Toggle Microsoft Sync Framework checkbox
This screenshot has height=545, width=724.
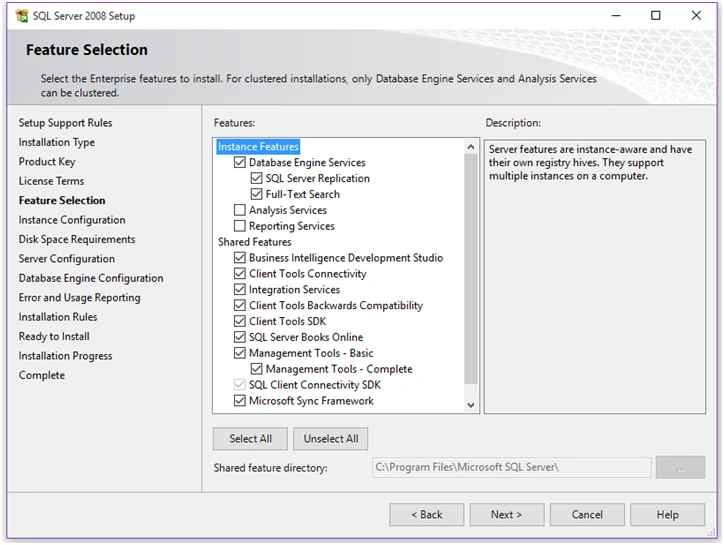pos(240,400)
